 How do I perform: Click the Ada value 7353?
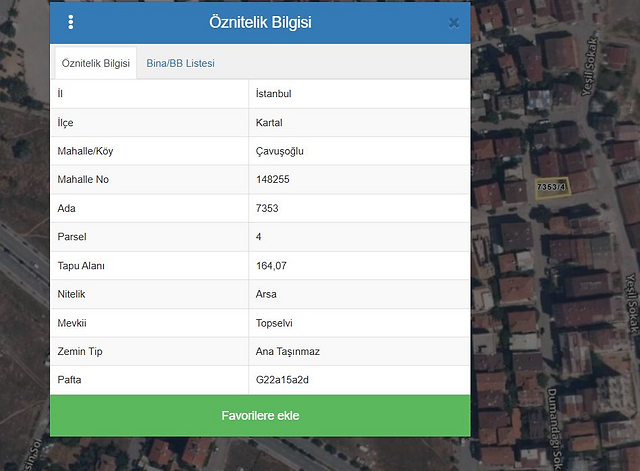click(x=268, y=208)
